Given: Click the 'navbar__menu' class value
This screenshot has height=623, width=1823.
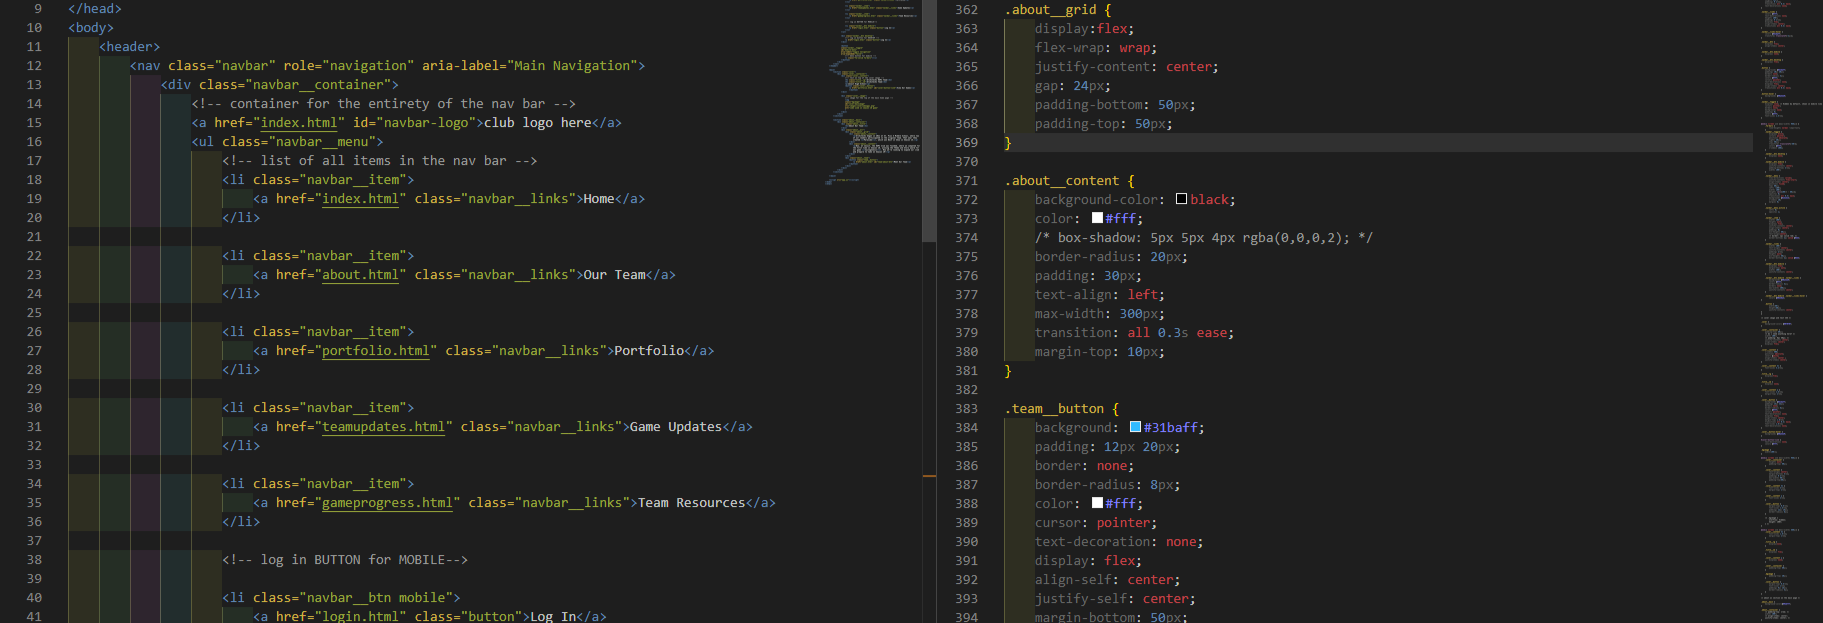Looking at the screenshot, I should (x=322, y=142).
